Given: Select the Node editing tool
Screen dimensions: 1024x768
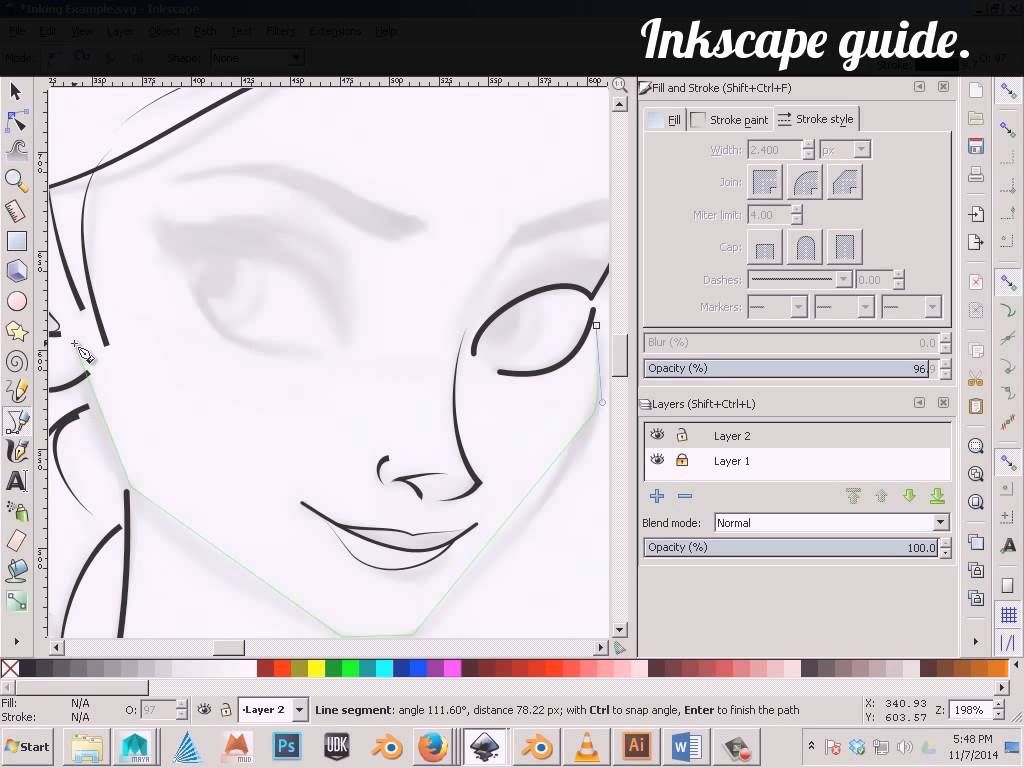Looking at the screenshot, I should (15, 121).
